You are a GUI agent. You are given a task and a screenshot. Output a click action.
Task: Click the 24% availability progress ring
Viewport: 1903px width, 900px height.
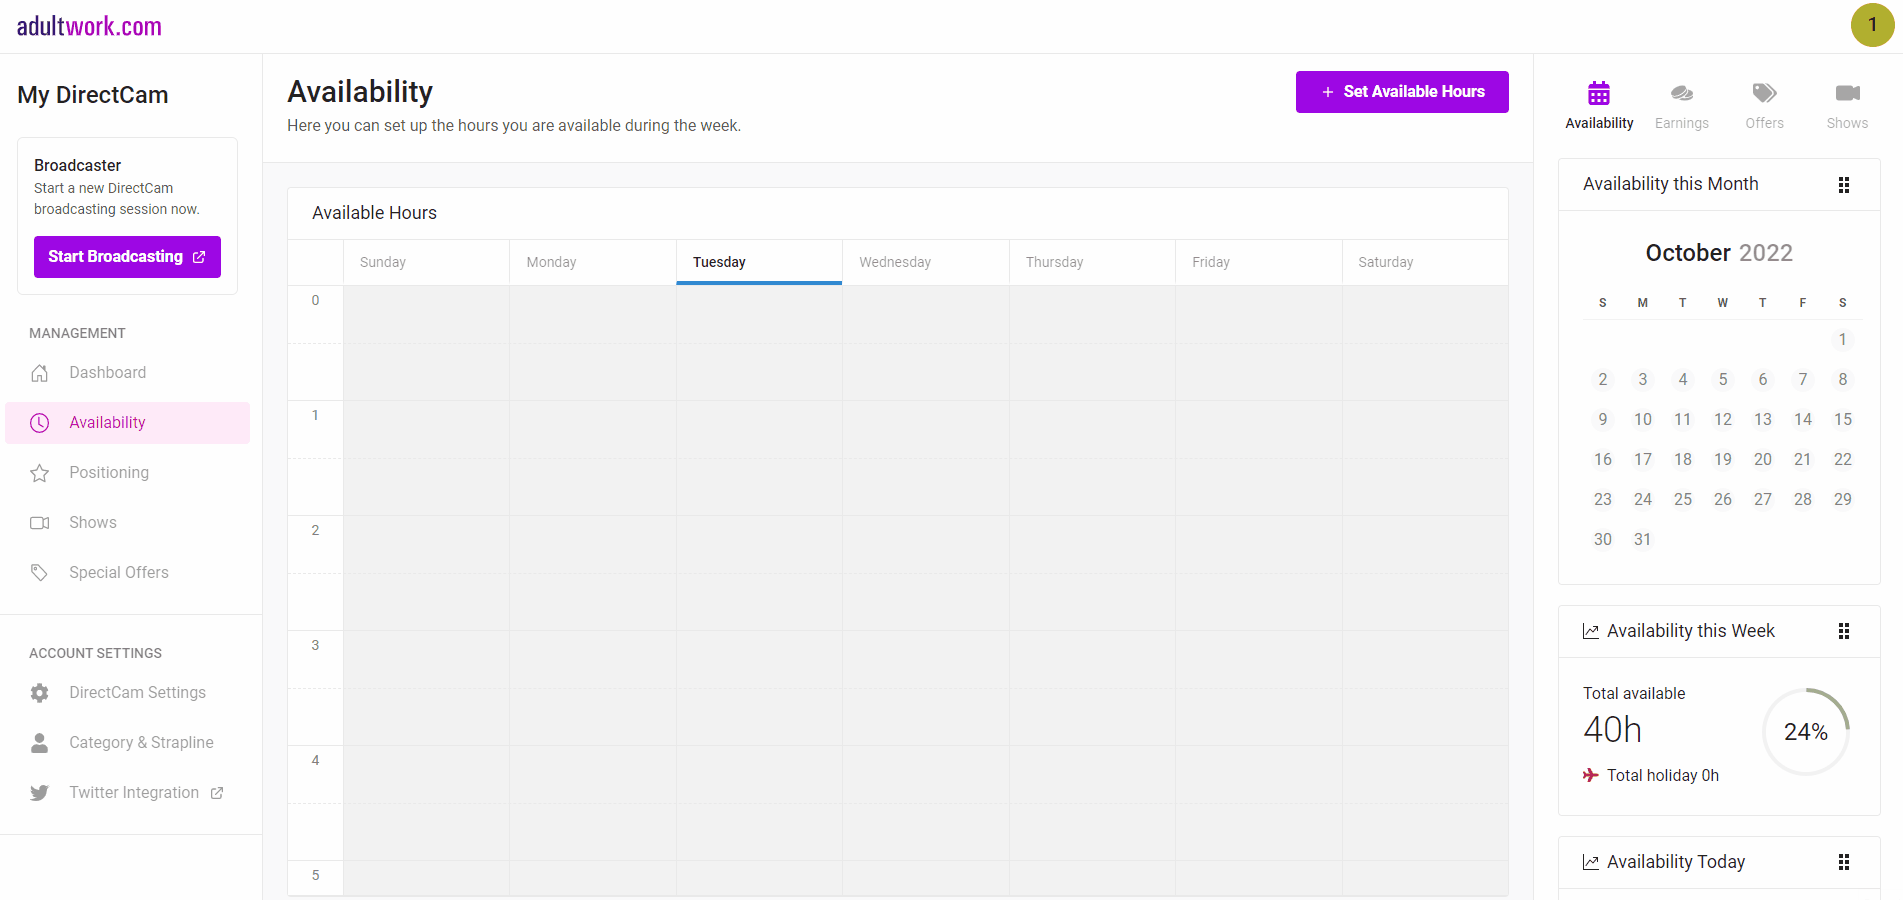pyautogui.click(x=1805, y=732)
